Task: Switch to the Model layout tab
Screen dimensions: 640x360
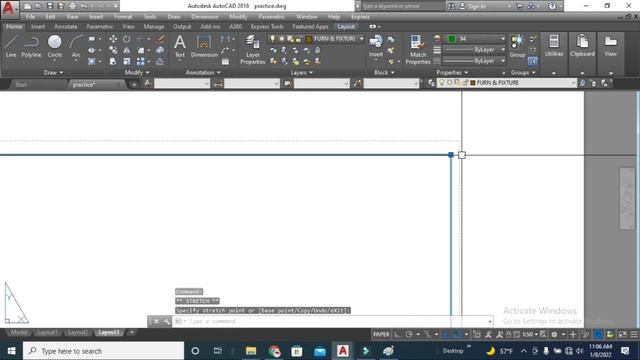Action: (x=18, y=332)
